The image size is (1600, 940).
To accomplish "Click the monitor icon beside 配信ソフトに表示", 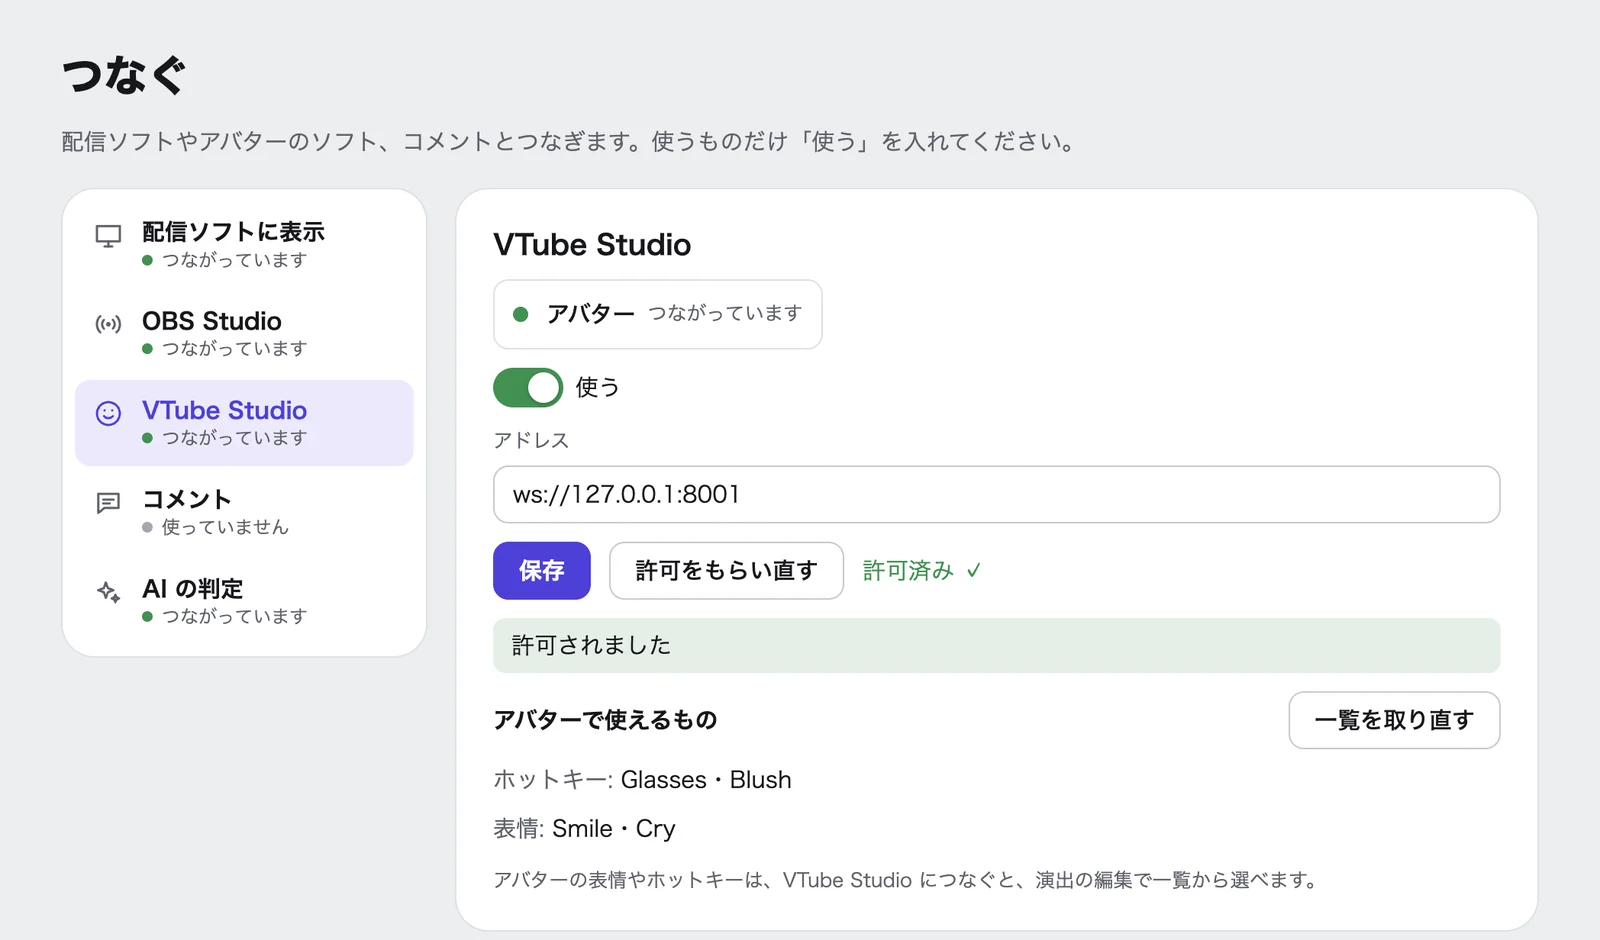I will [x=108, y=236].
